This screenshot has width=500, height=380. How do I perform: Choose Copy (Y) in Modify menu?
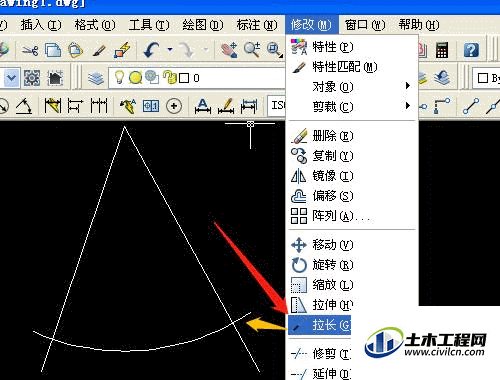pyautogui.click(x=352, y=156)
